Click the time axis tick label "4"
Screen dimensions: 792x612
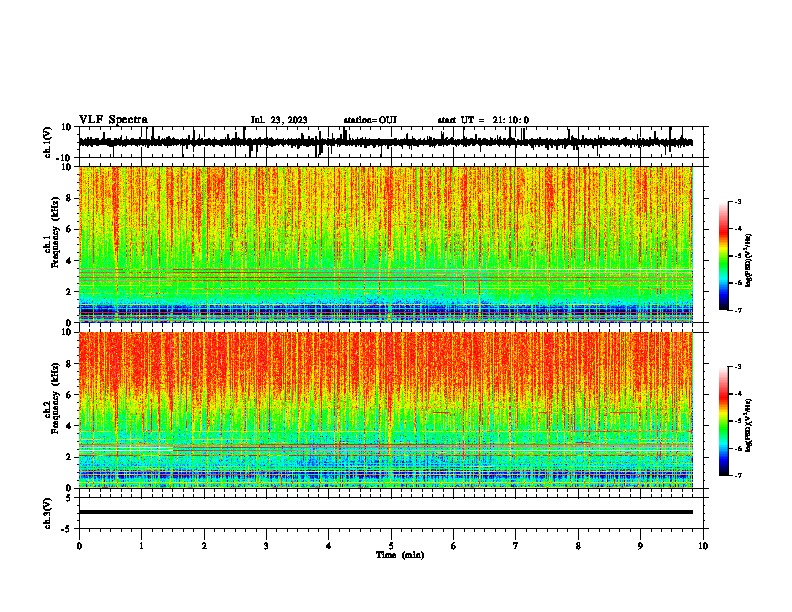[329, 546]
